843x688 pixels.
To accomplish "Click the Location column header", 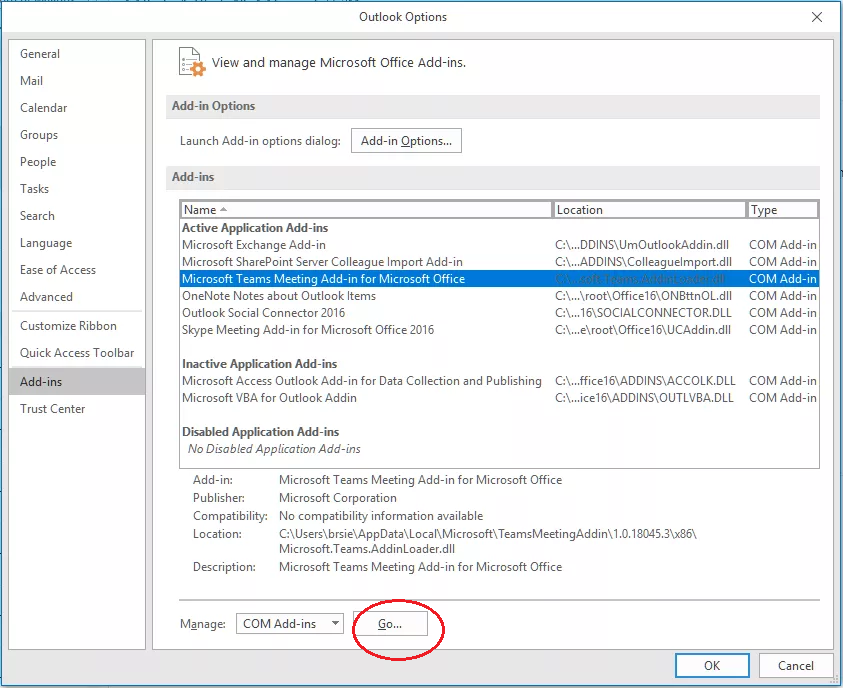I will (649, 210).
